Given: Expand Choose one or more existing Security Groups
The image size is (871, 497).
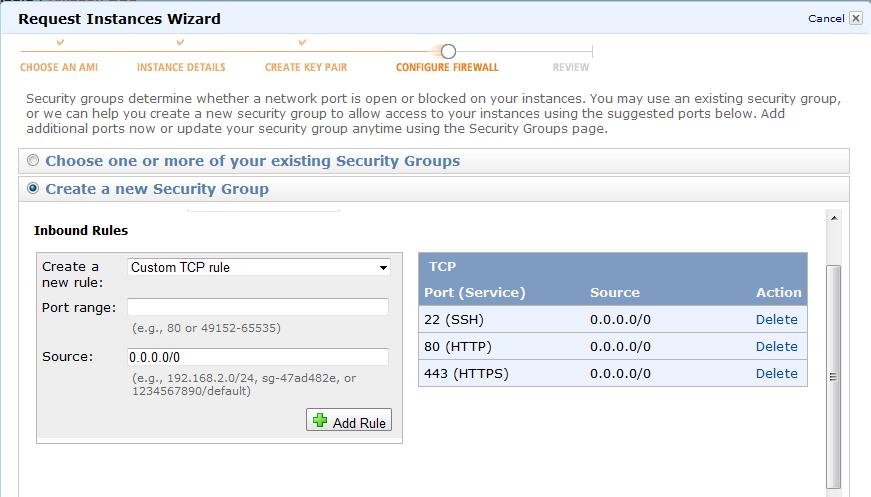Looking at the screenshot, I should coord(252,161).
